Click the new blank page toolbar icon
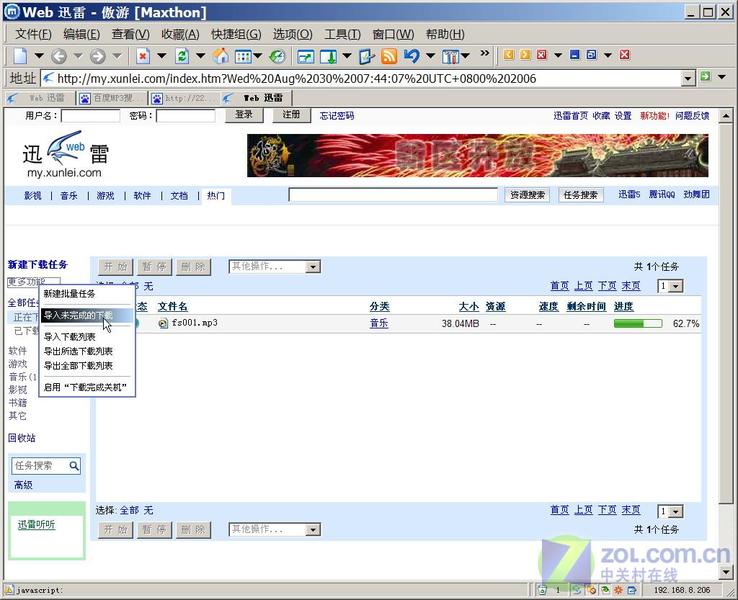This screenshot has width=738, height=600. (x=20, y=56)
